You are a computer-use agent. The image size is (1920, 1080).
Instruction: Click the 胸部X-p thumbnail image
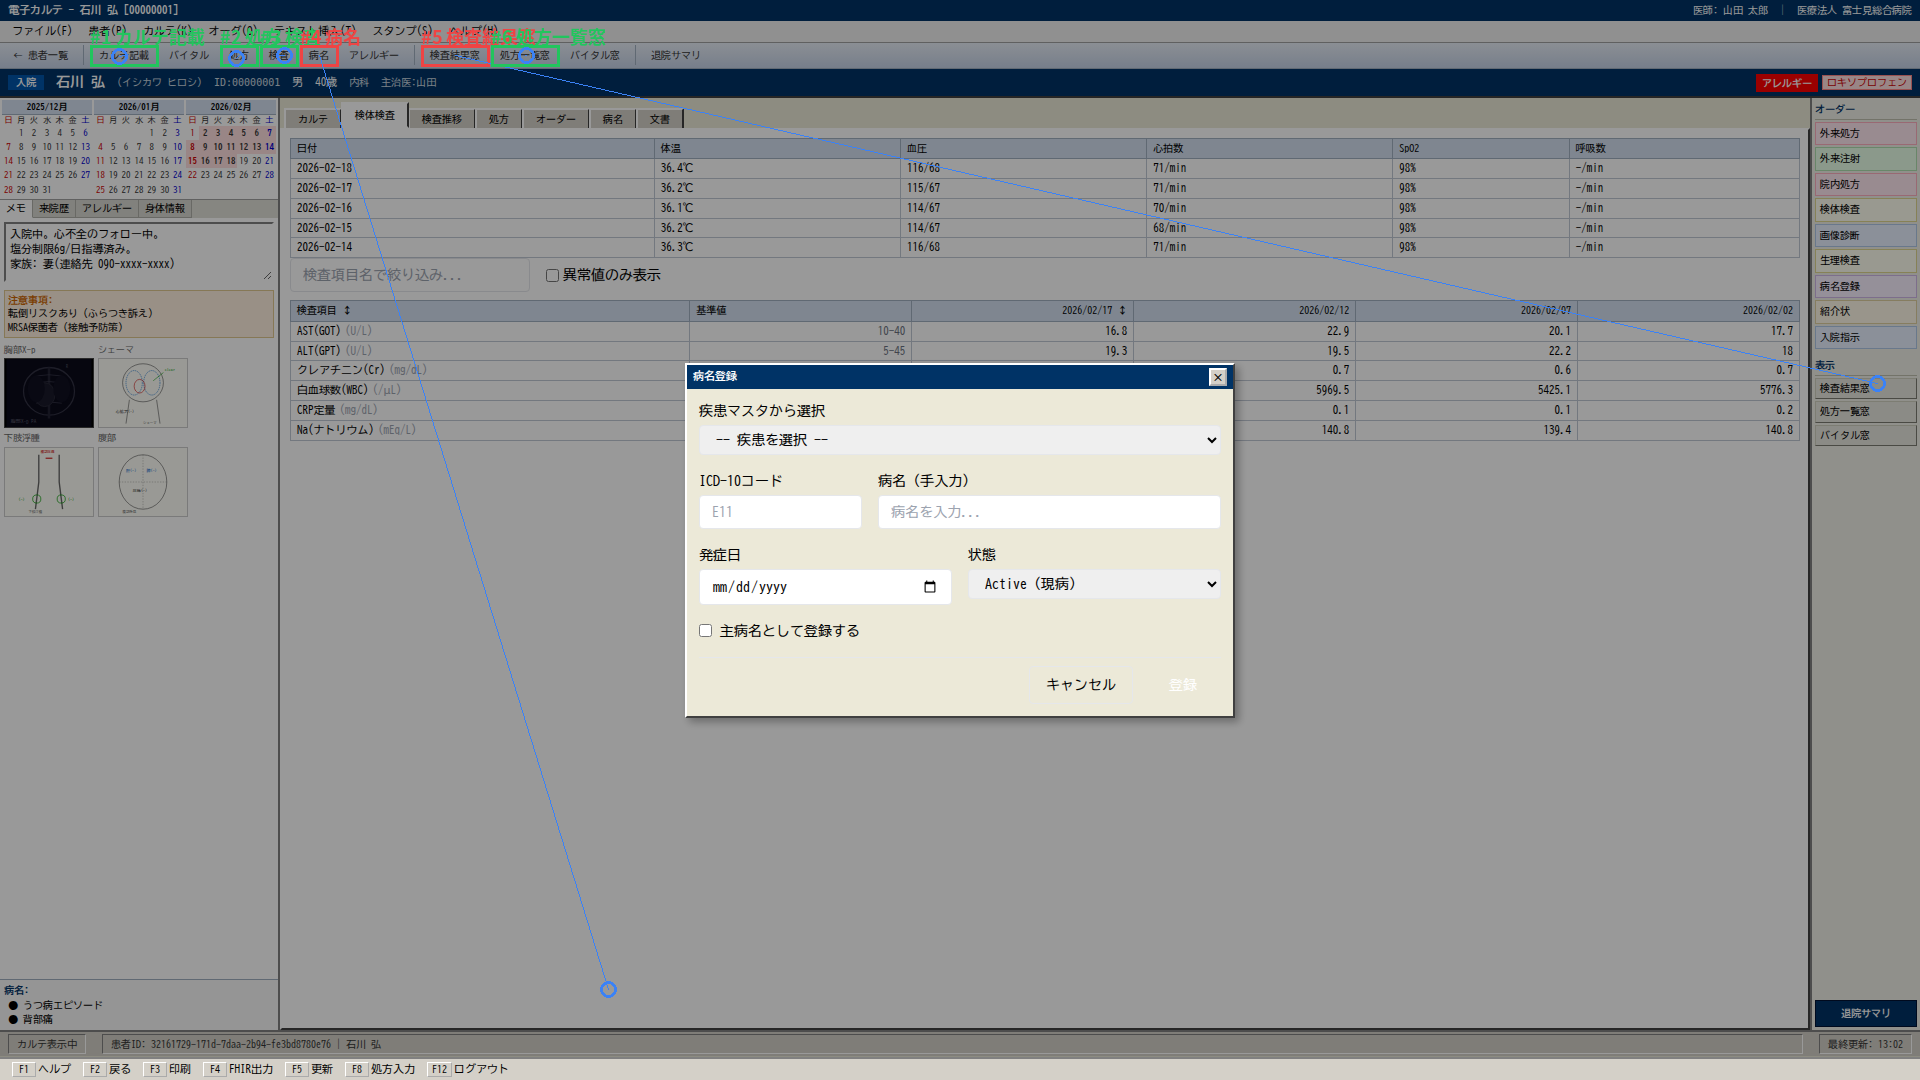pyautogui.click(x=49, y=393)
